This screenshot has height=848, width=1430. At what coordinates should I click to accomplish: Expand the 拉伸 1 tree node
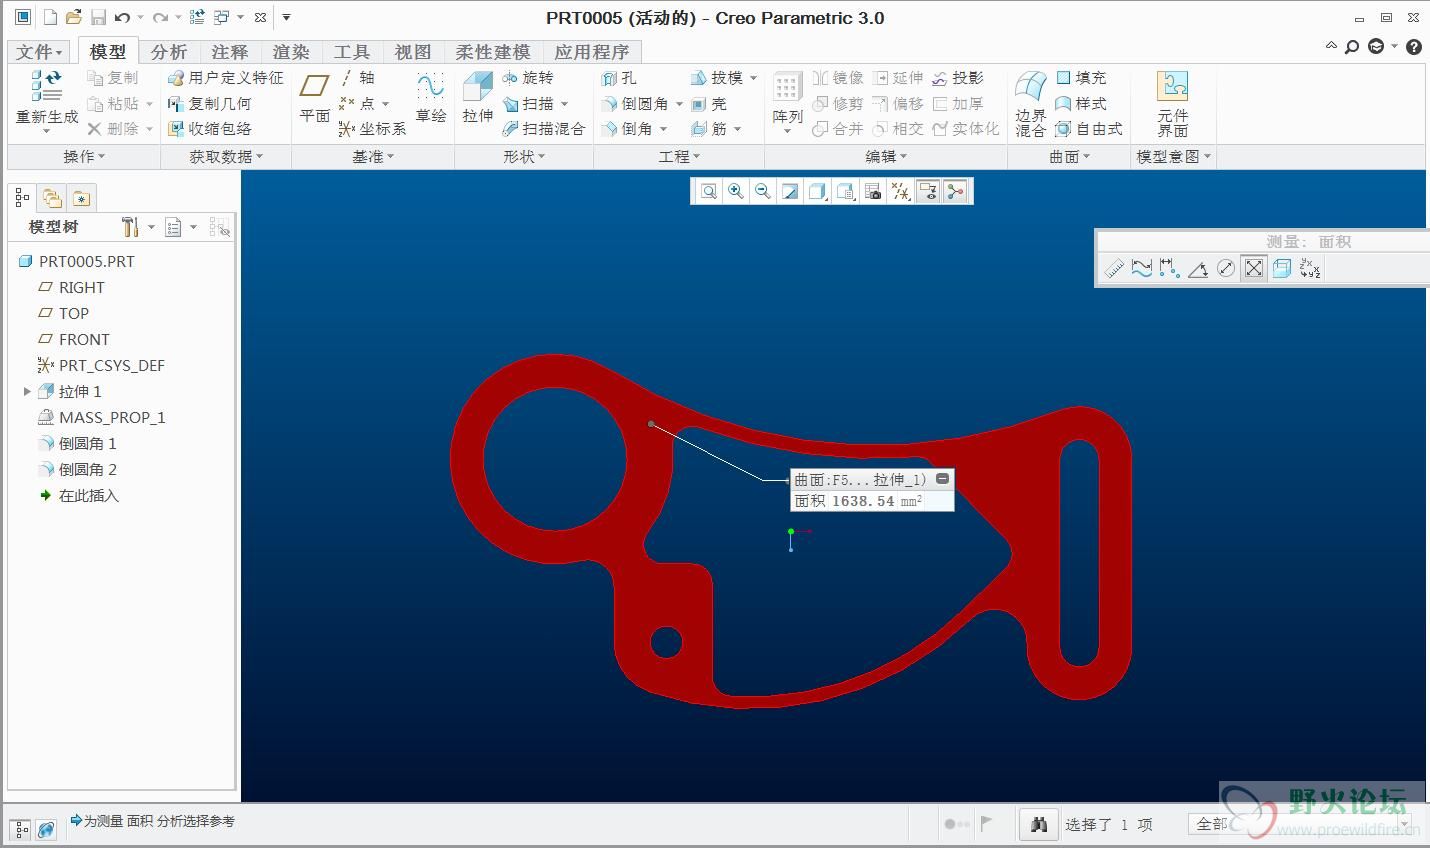tap(27, 392)
